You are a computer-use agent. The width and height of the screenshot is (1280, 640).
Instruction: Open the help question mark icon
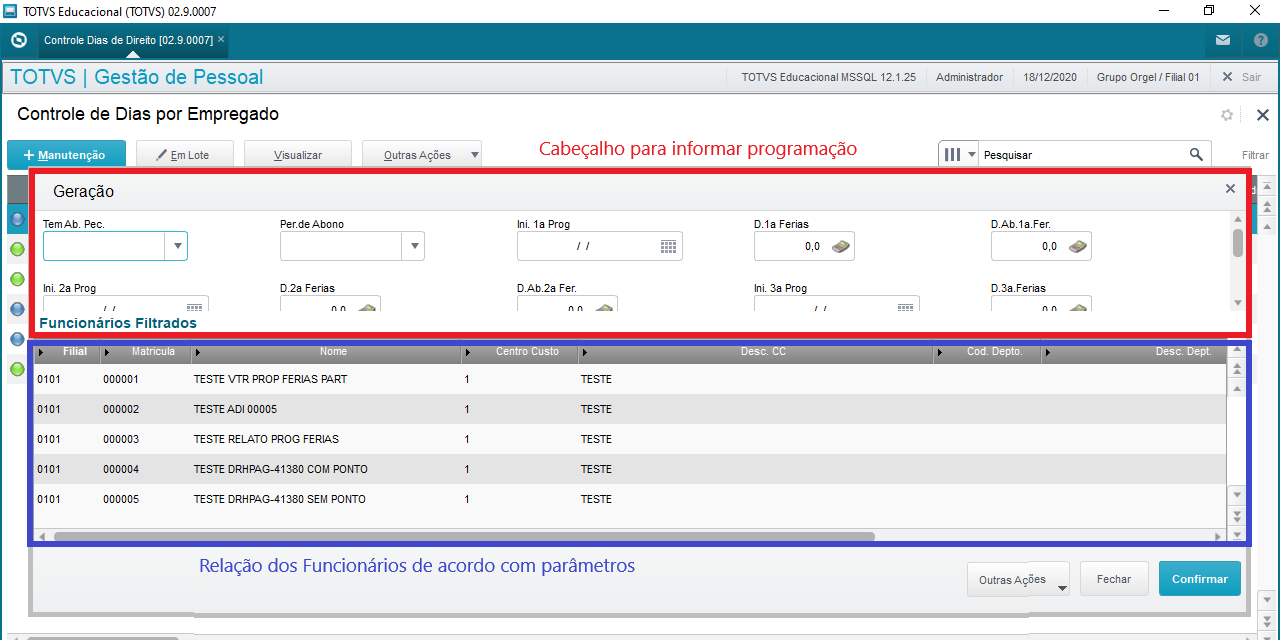pyautogui.click(x=1261, y=41)
